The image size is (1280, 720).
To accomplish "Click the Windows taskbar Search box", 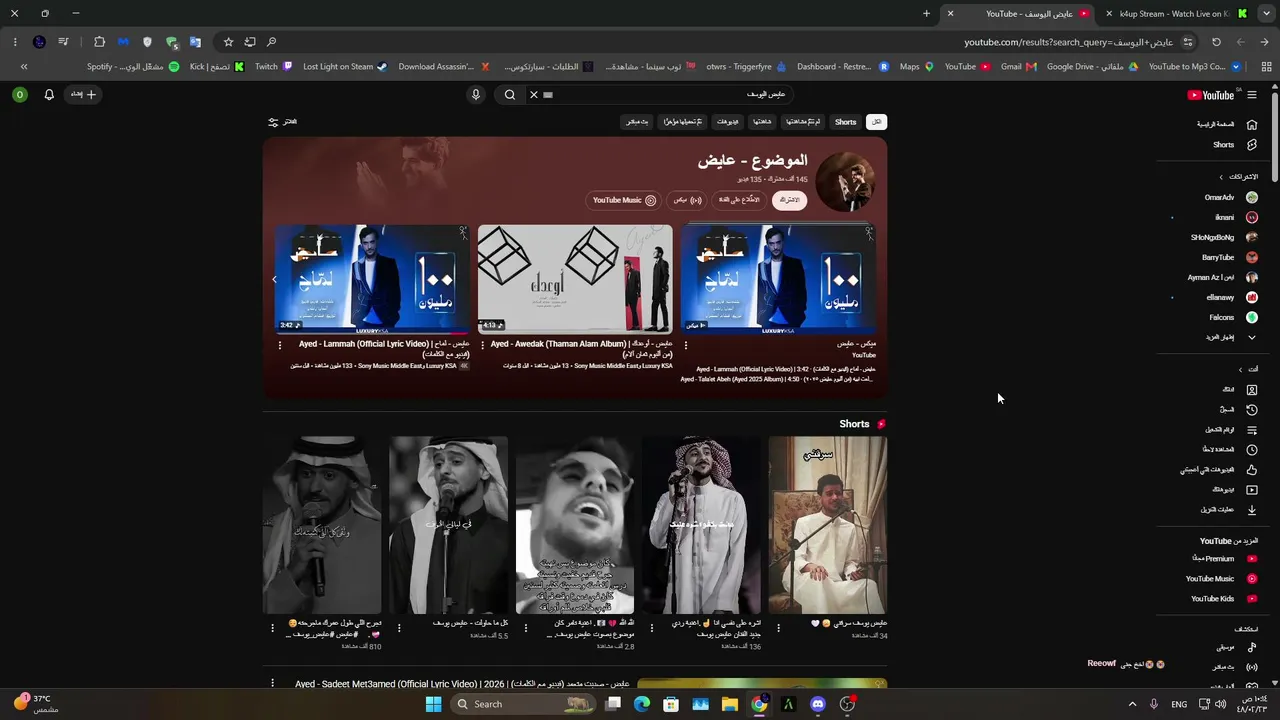I will 522,704.
